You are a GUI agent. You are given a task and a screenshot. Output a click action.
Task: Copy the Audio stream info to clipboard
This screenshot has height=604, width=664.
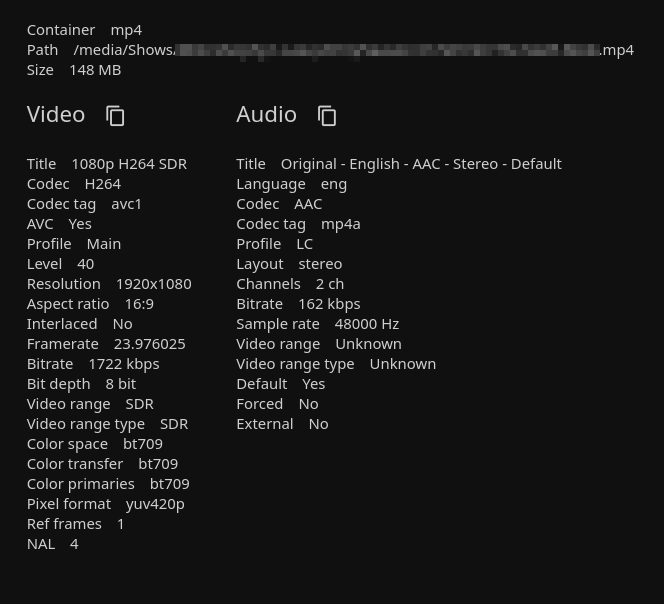(x=327, y=116)
